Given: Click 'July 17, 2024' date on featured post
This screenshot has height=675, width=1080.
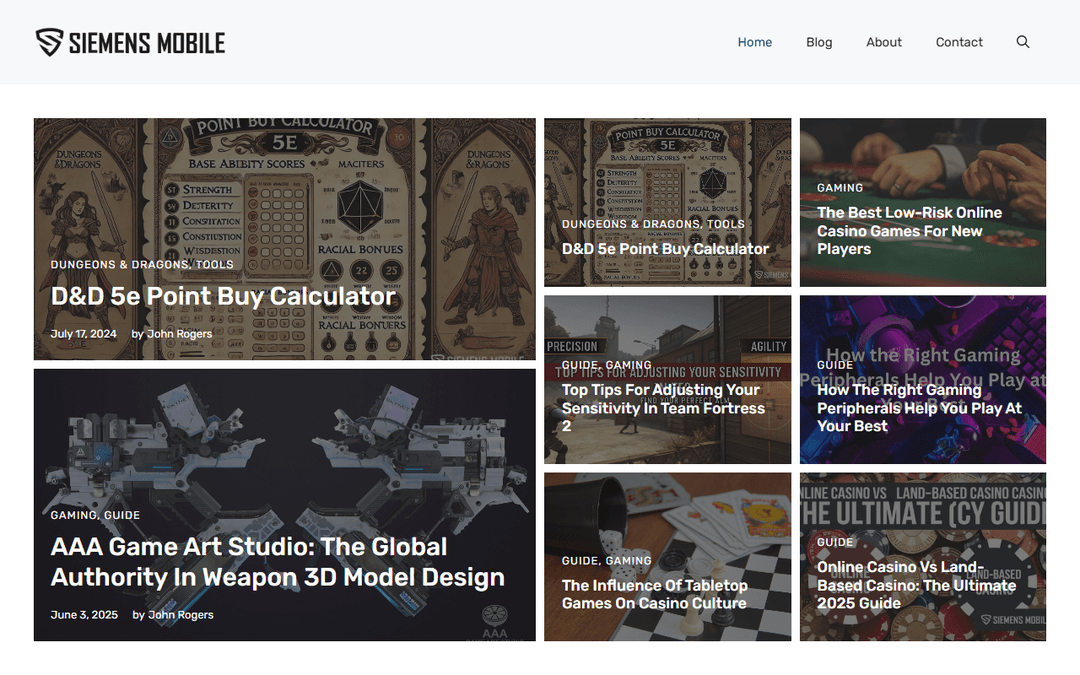Looking at the screenshot, I should click(83, 333).
